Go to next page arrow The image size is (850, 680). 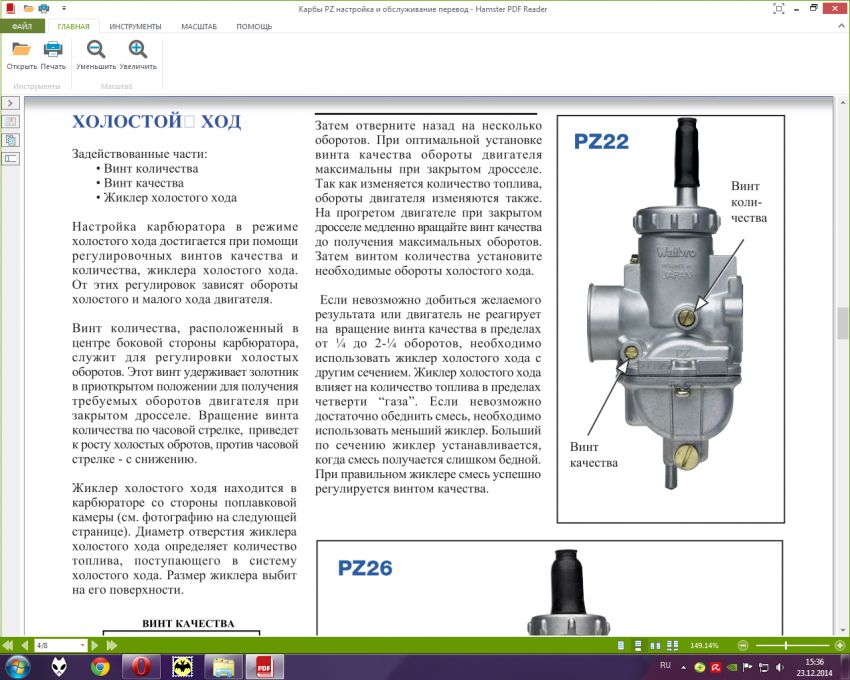coord(95,645)
